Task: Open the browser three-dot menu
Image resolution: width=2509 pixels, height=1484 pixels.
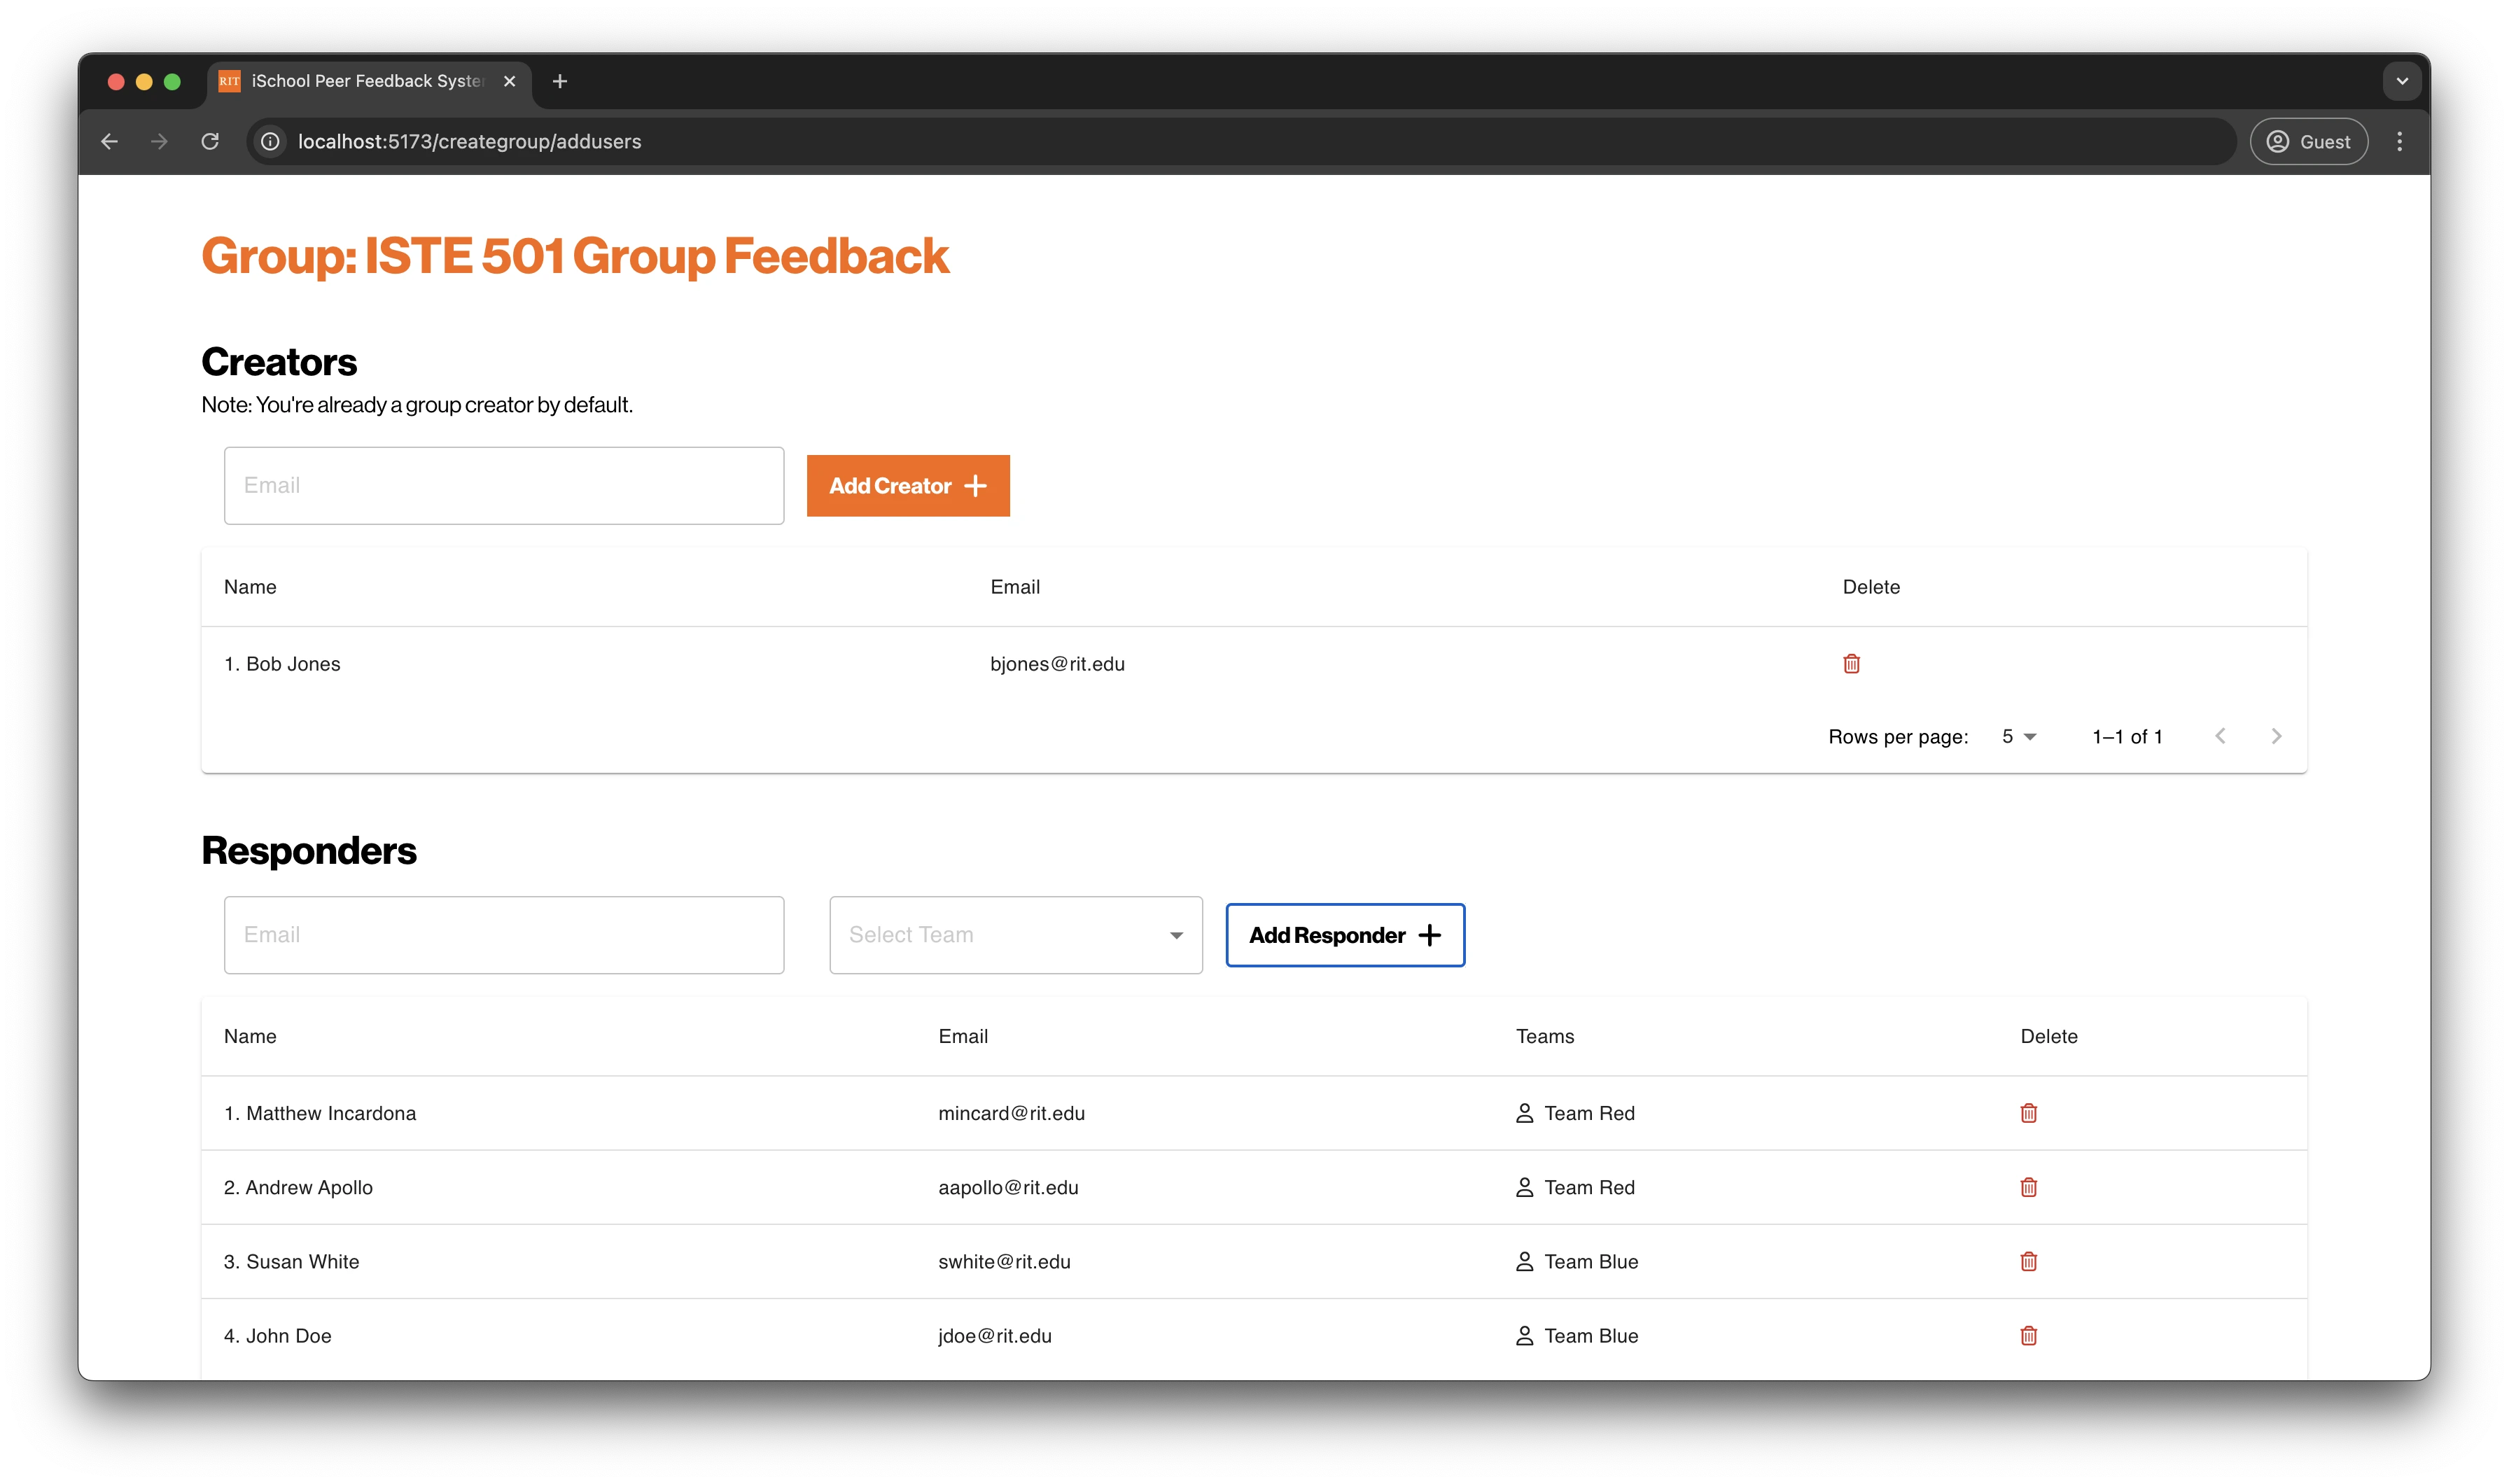Action: tap(2399, 141)
